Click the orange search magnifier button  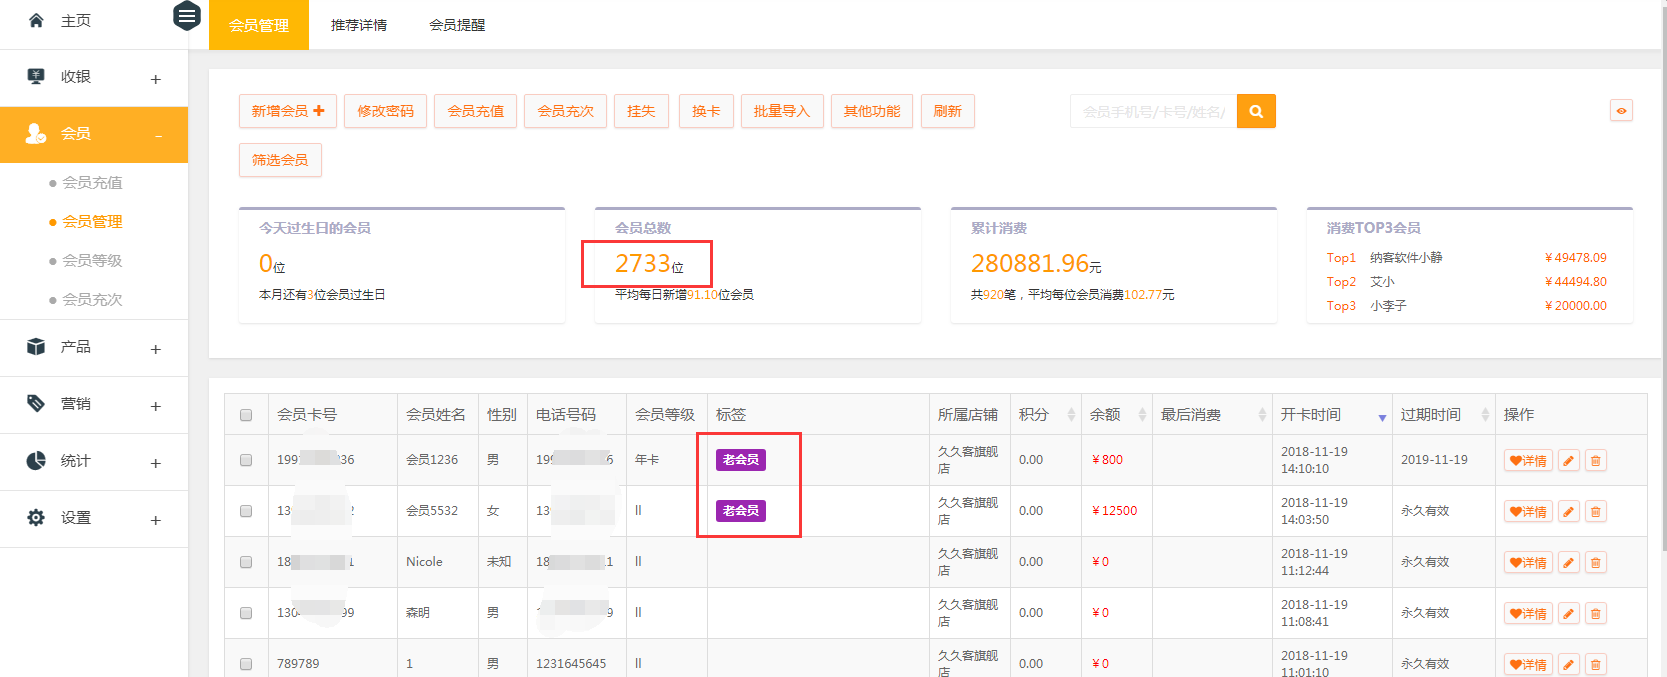(x=1256, y=112)
